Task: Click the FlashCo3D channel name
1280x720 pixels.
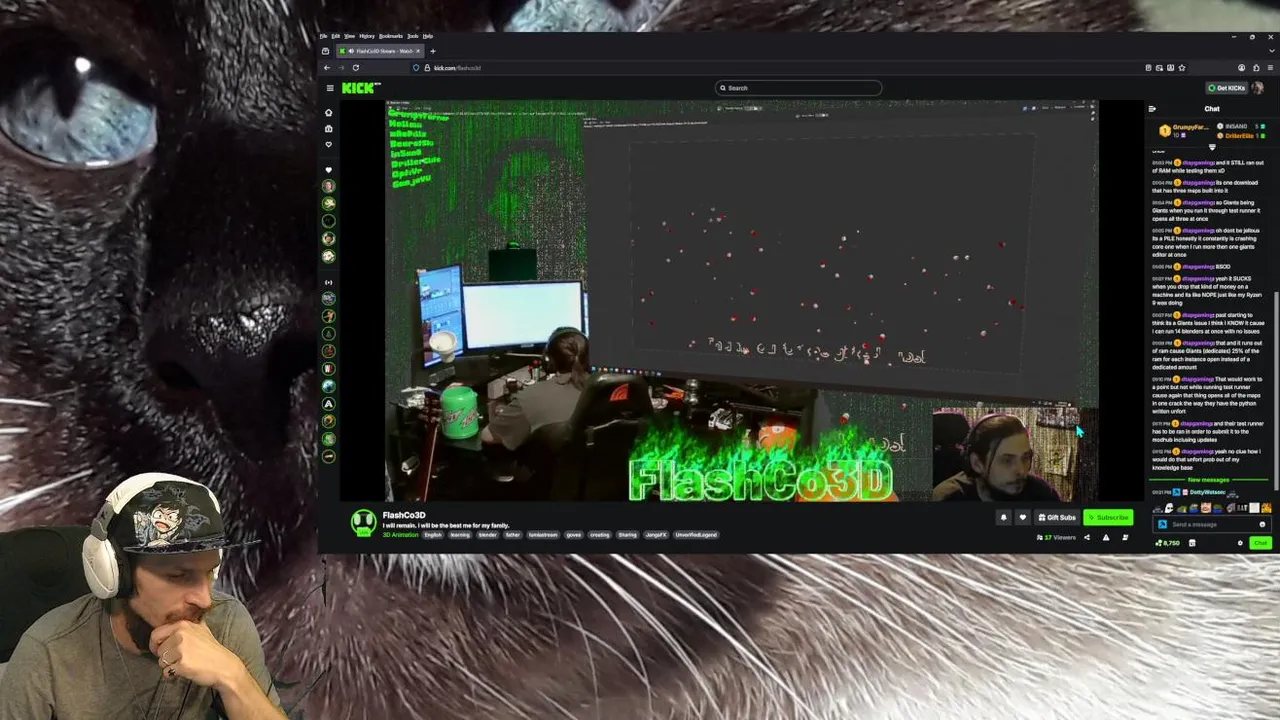Action: pyautogui.click(x=404, y=515)
